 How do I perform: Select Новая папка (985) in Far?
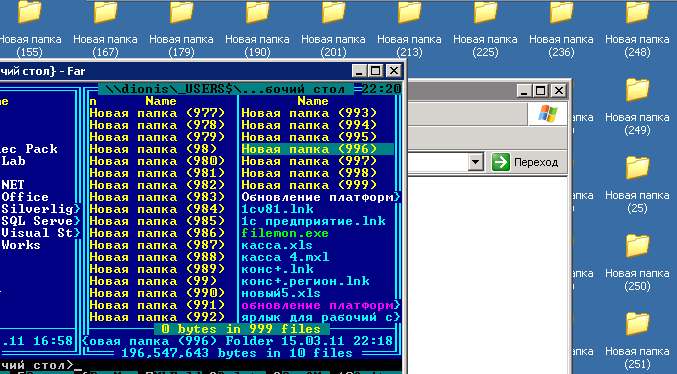point(157,221)
